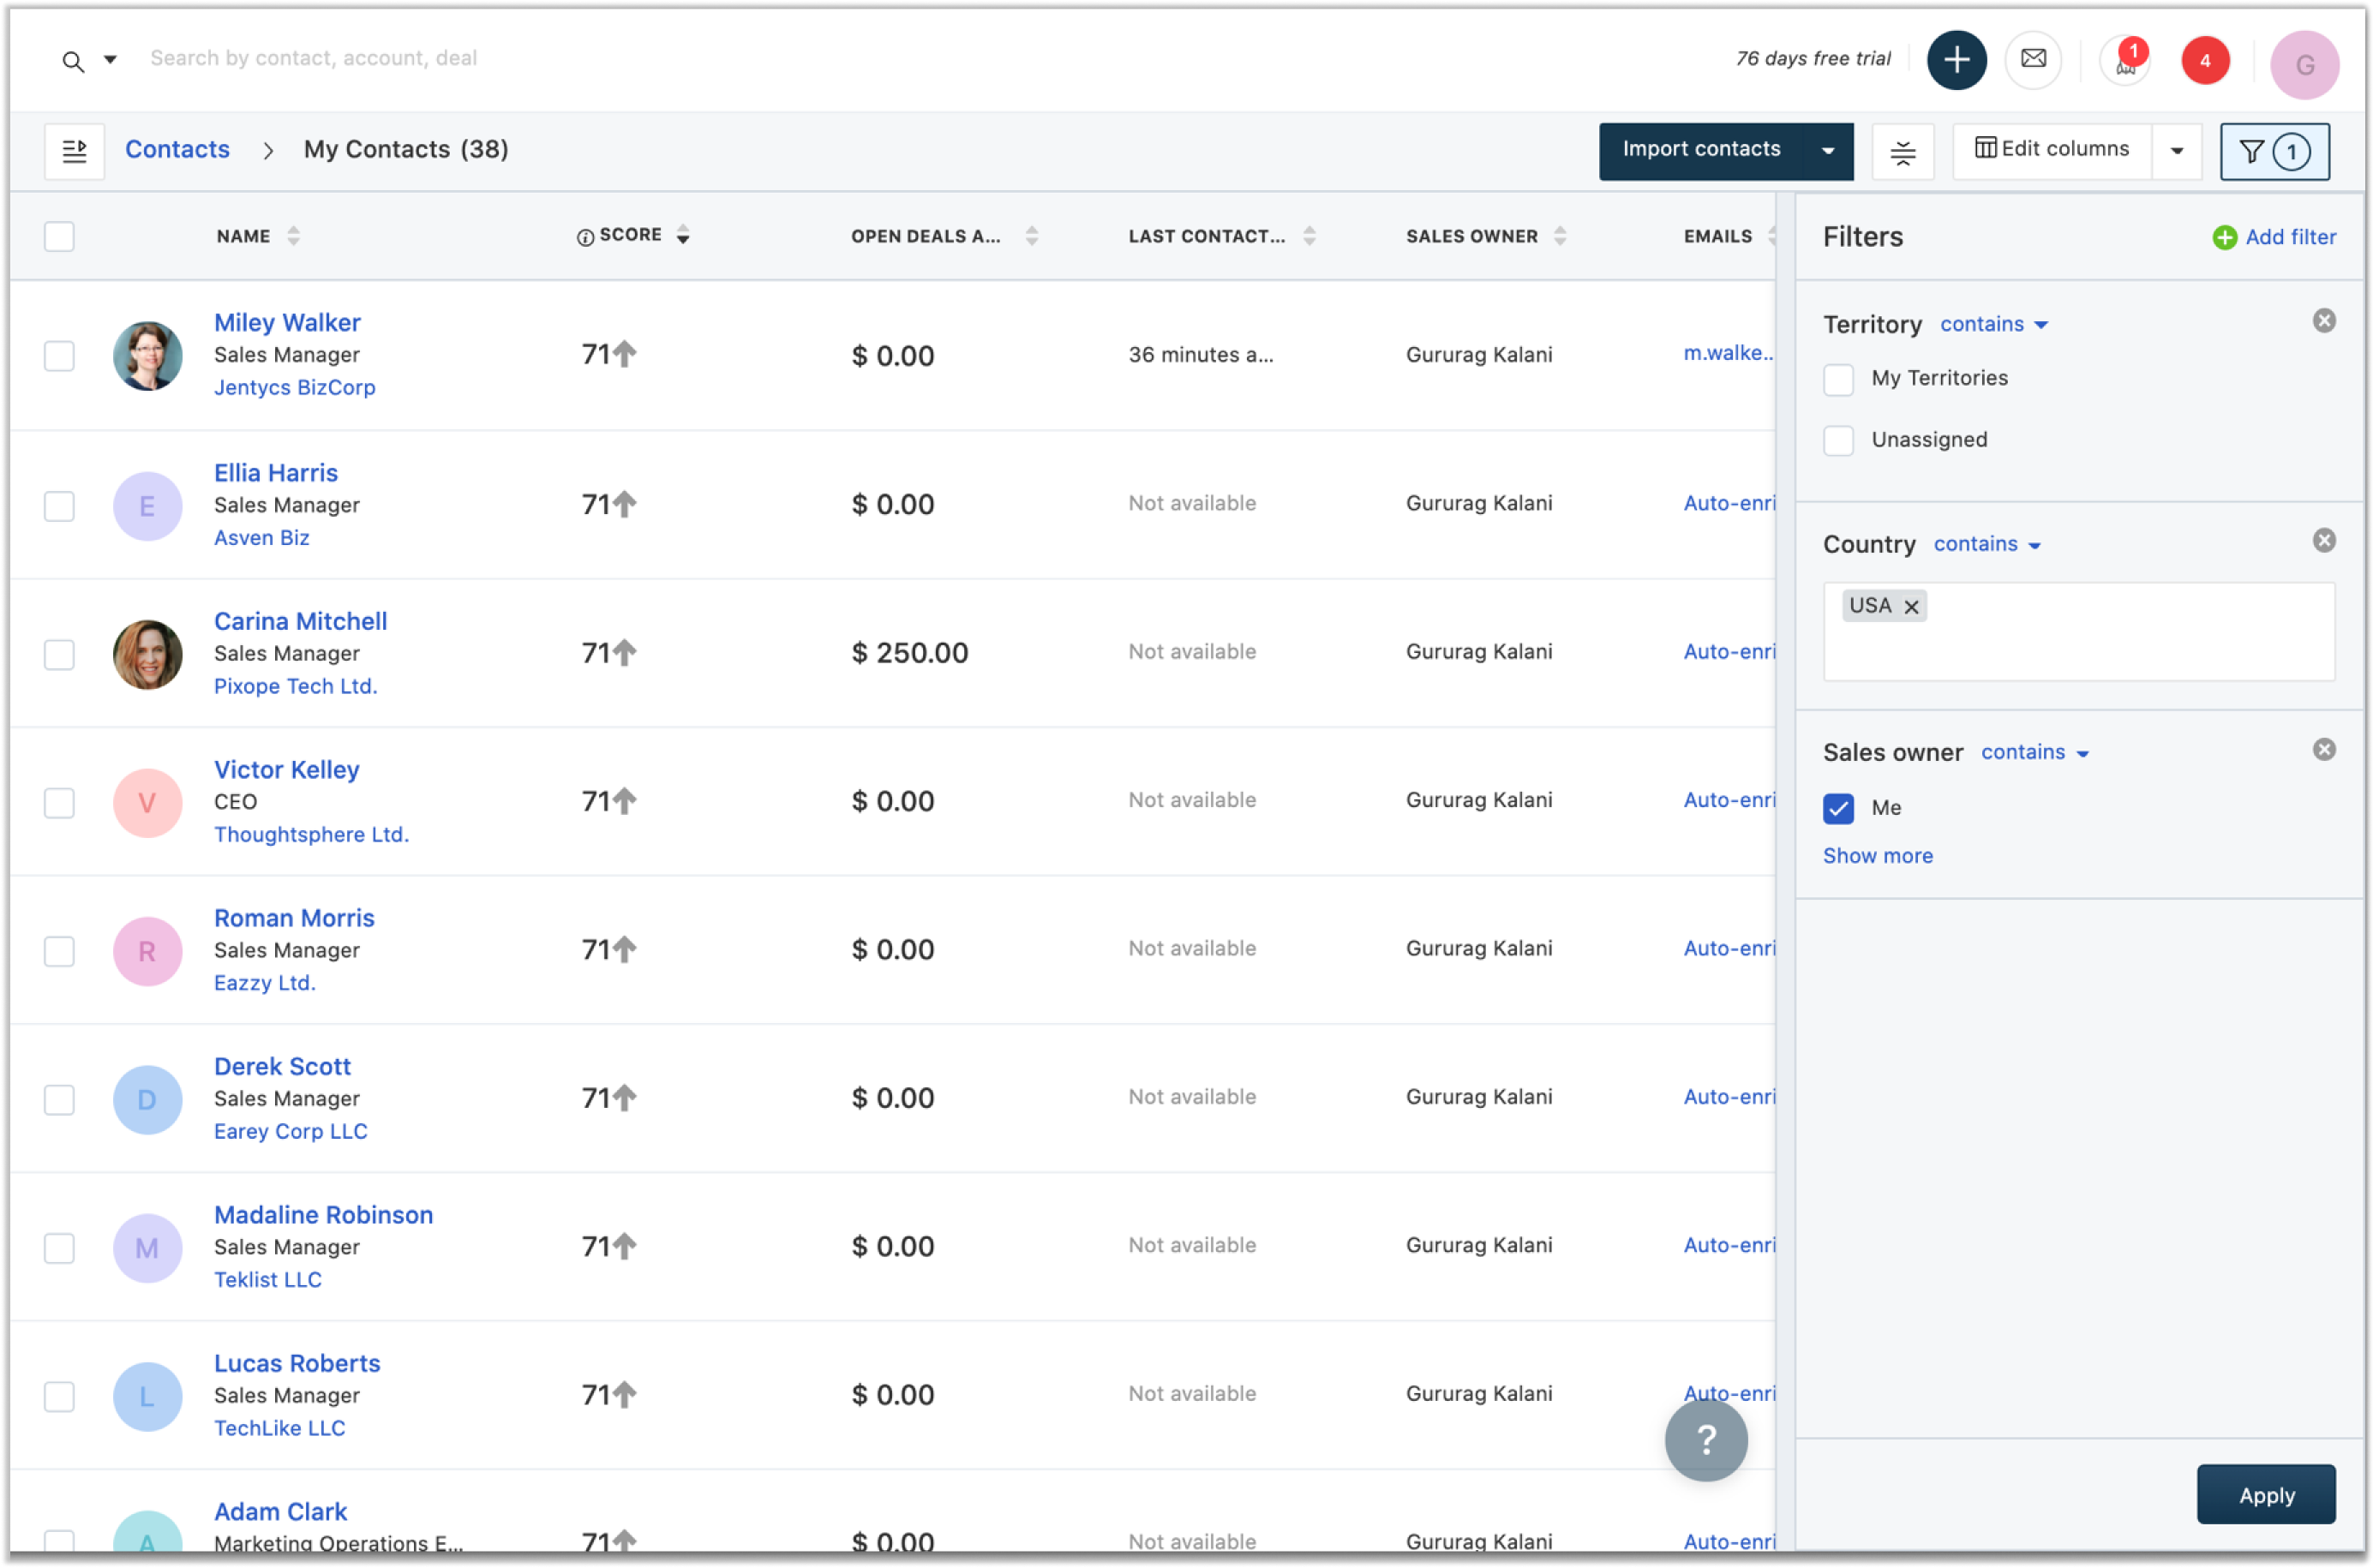Click the floating help question mark
This screenshot has width=2373, height=1568.
coord(1705,1439)
